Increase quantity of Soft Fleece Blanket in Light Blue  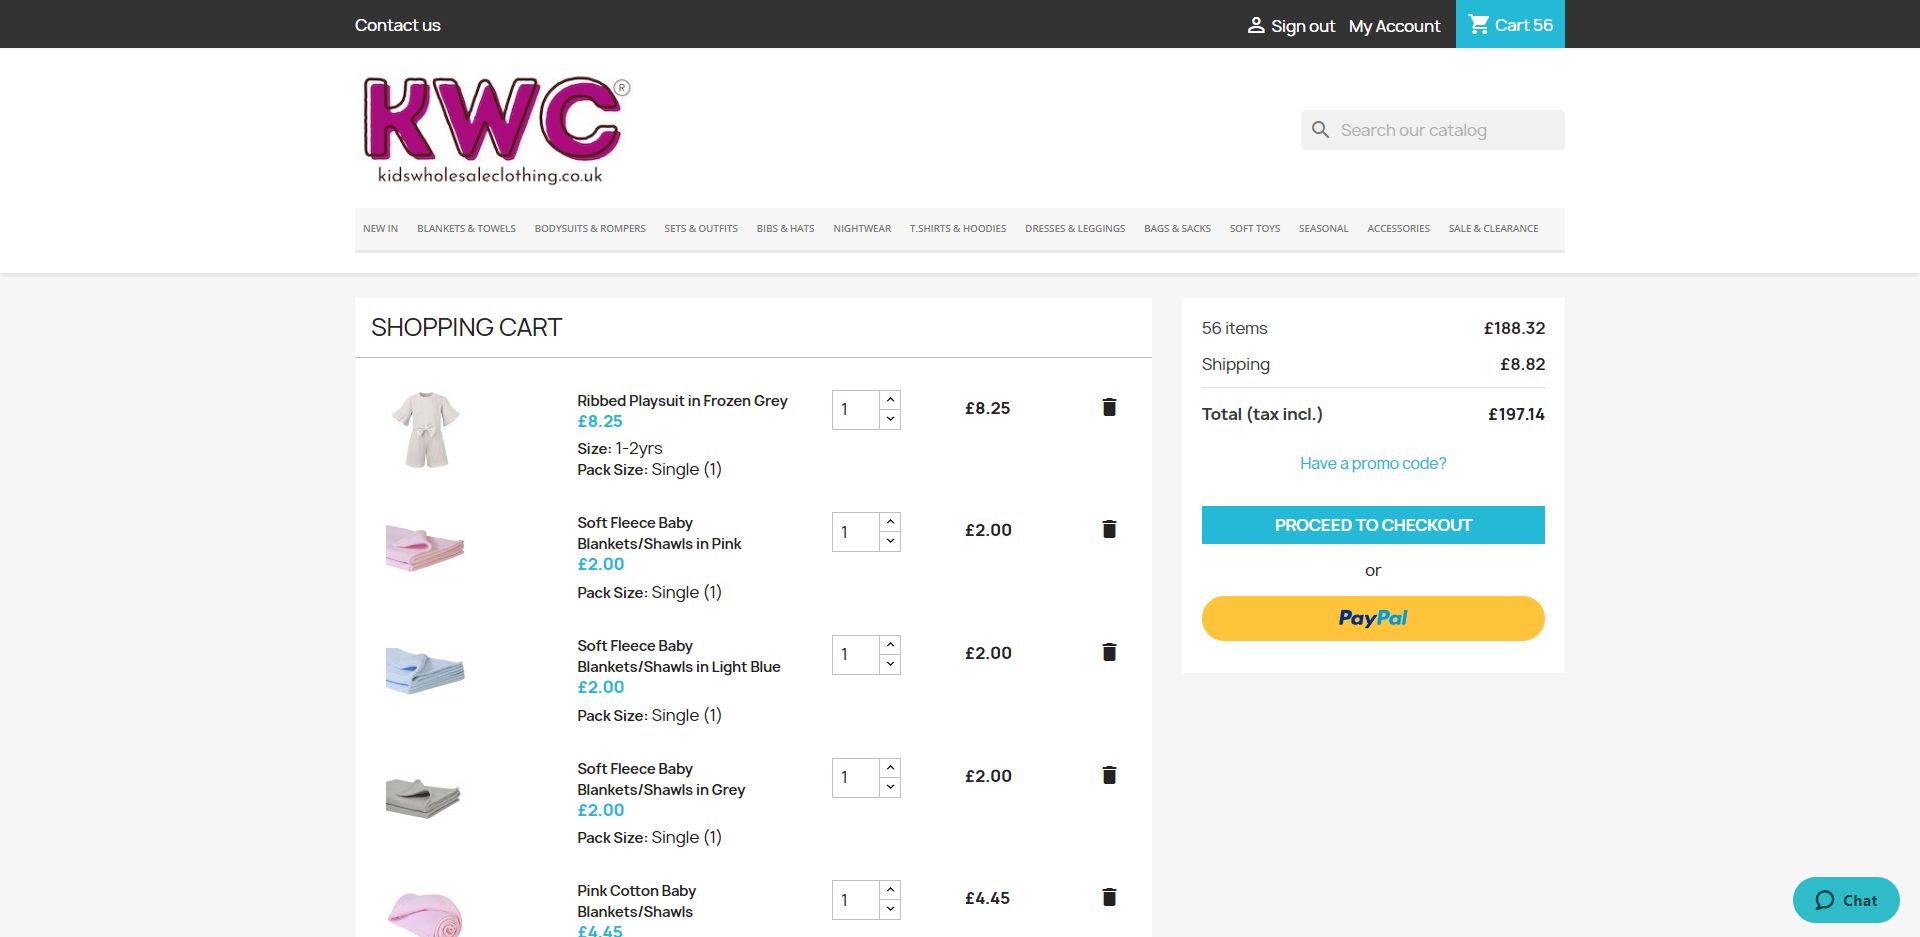(890, 645)
